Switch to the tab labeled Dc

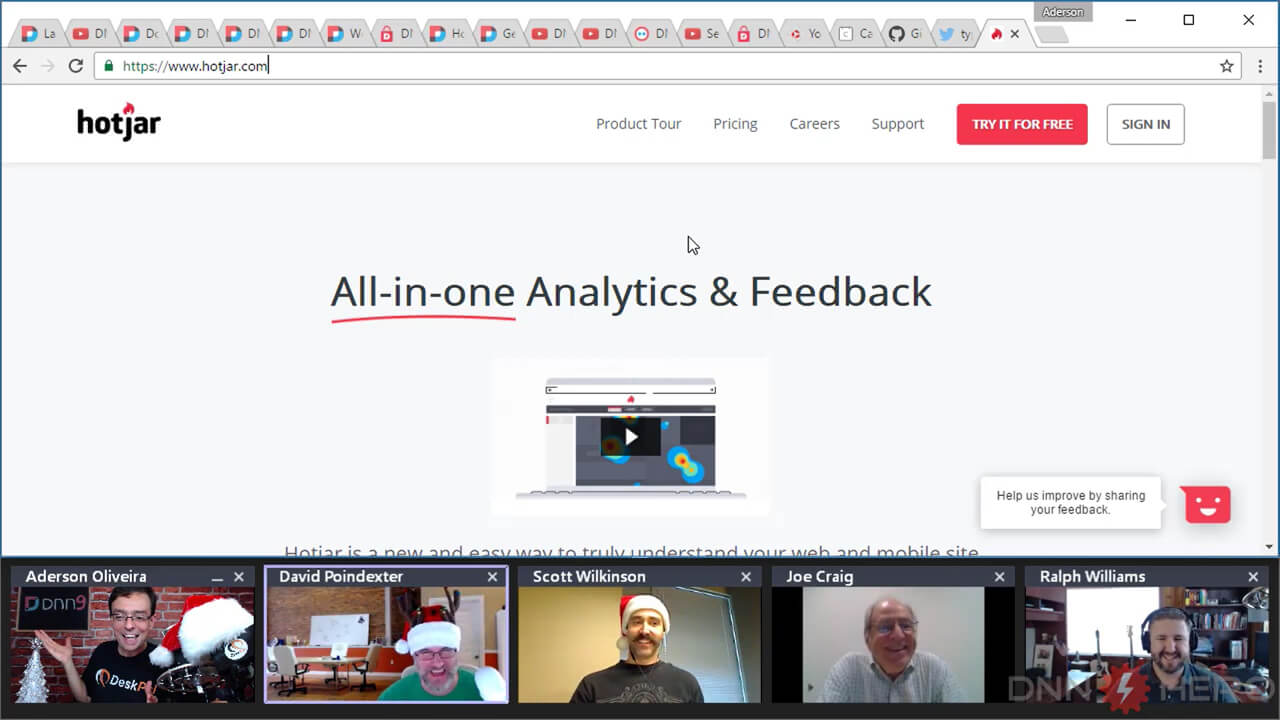[141, 34]
